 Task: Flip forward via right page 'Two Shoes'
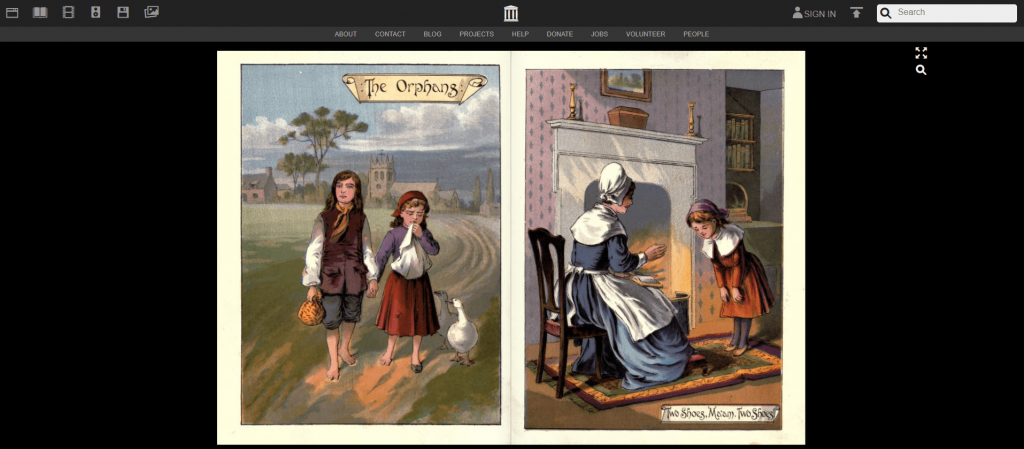coord(654,248)
